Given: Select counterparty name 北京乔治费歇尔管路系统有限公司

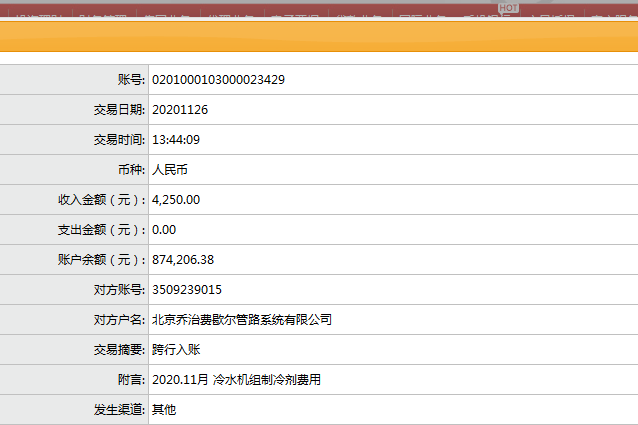Looking at the screenshot, I should click(241, 320).
